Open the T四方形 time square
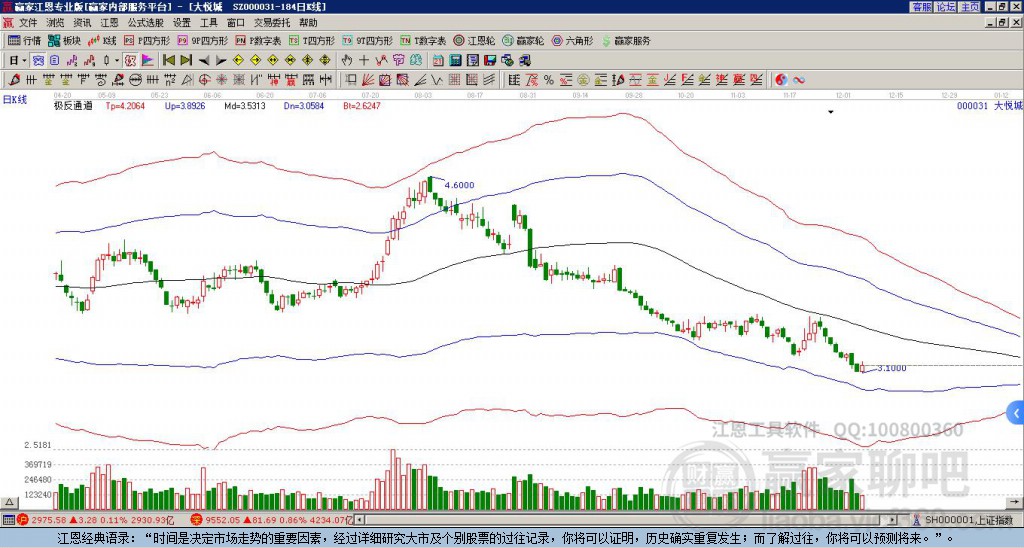 coord(312,40)
